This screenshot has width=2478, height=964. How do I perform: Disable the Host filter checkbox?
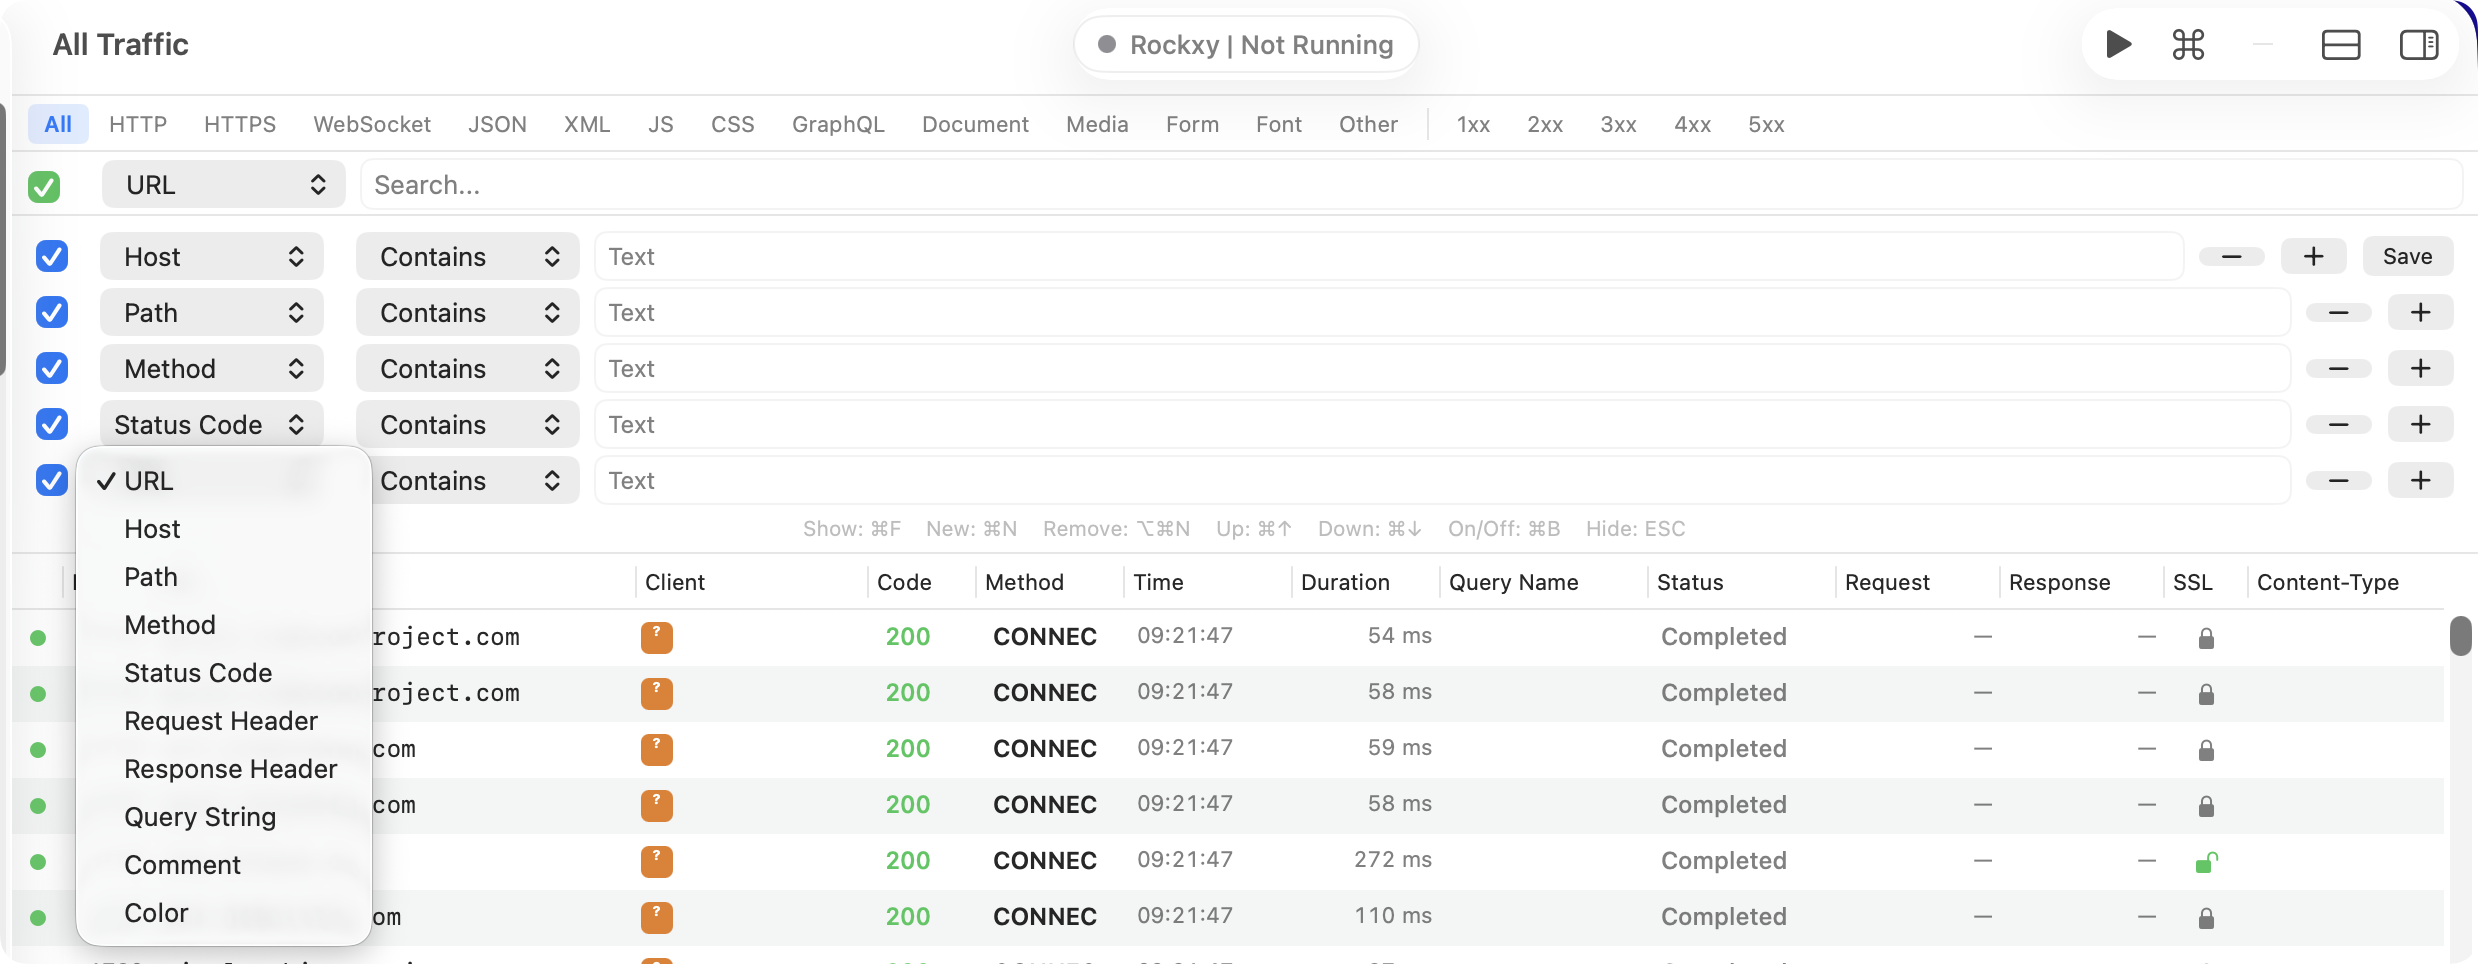(x=52, y=257)
